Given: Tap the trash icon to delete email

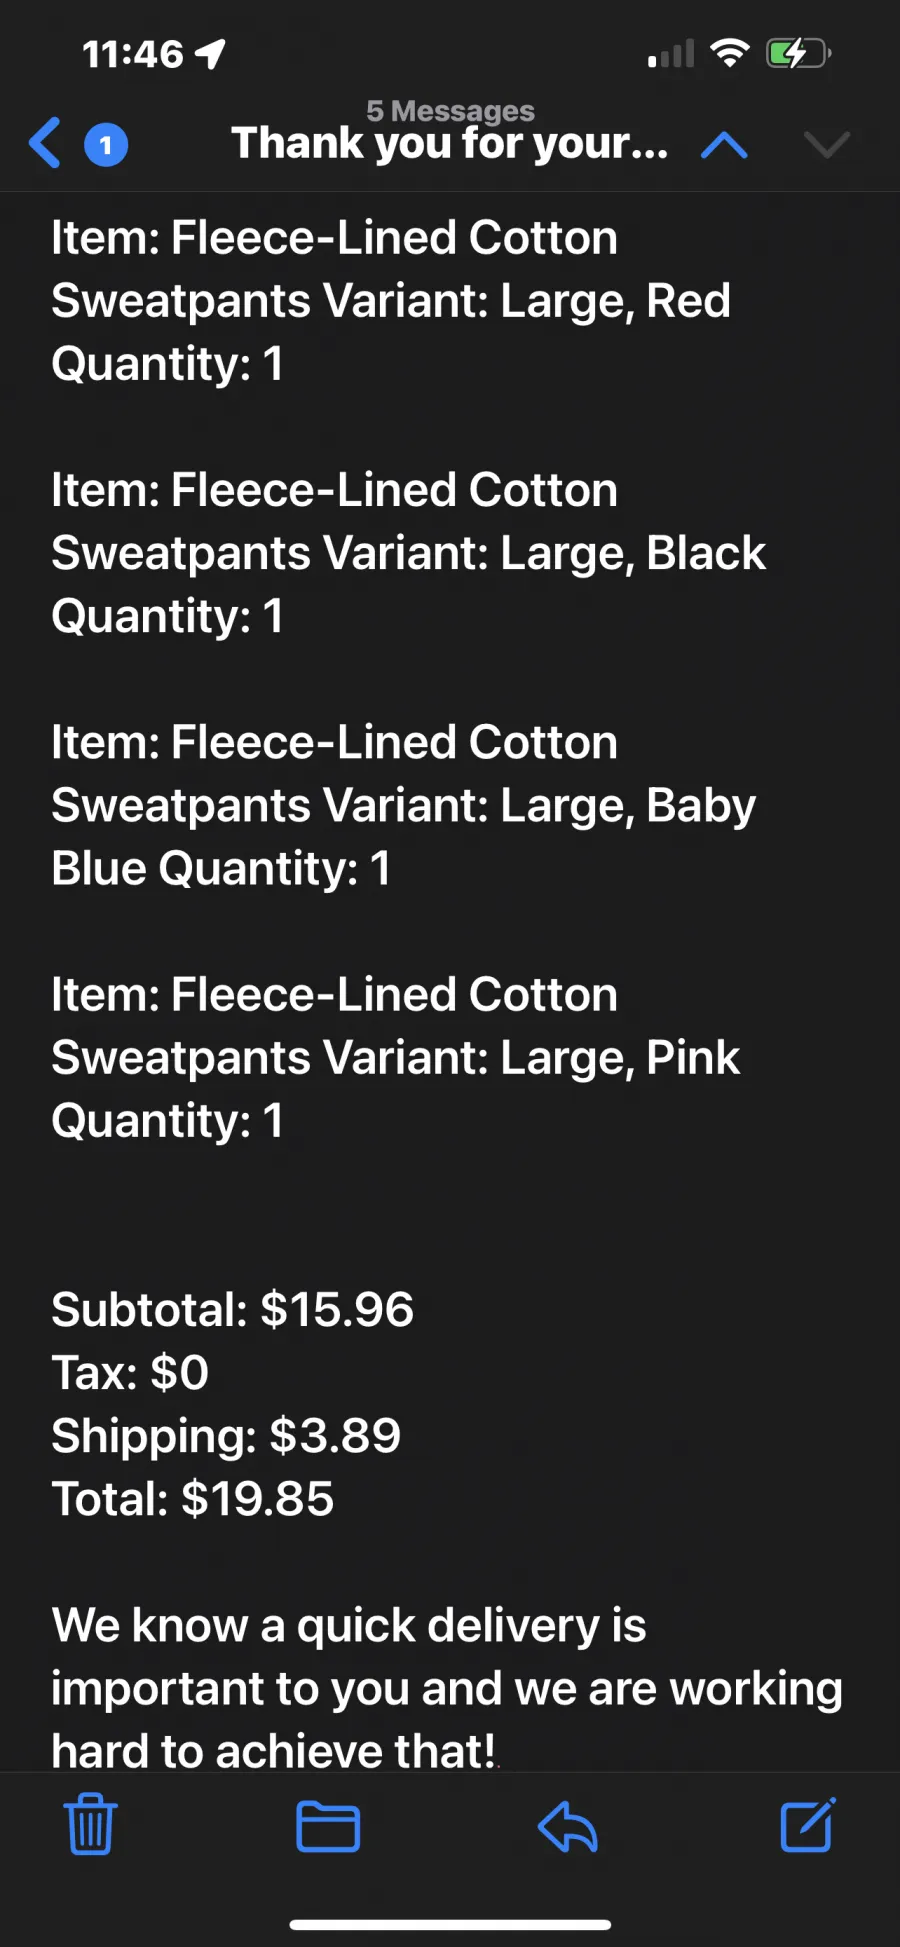Looking at the screenshot, I should point(91,1823).
